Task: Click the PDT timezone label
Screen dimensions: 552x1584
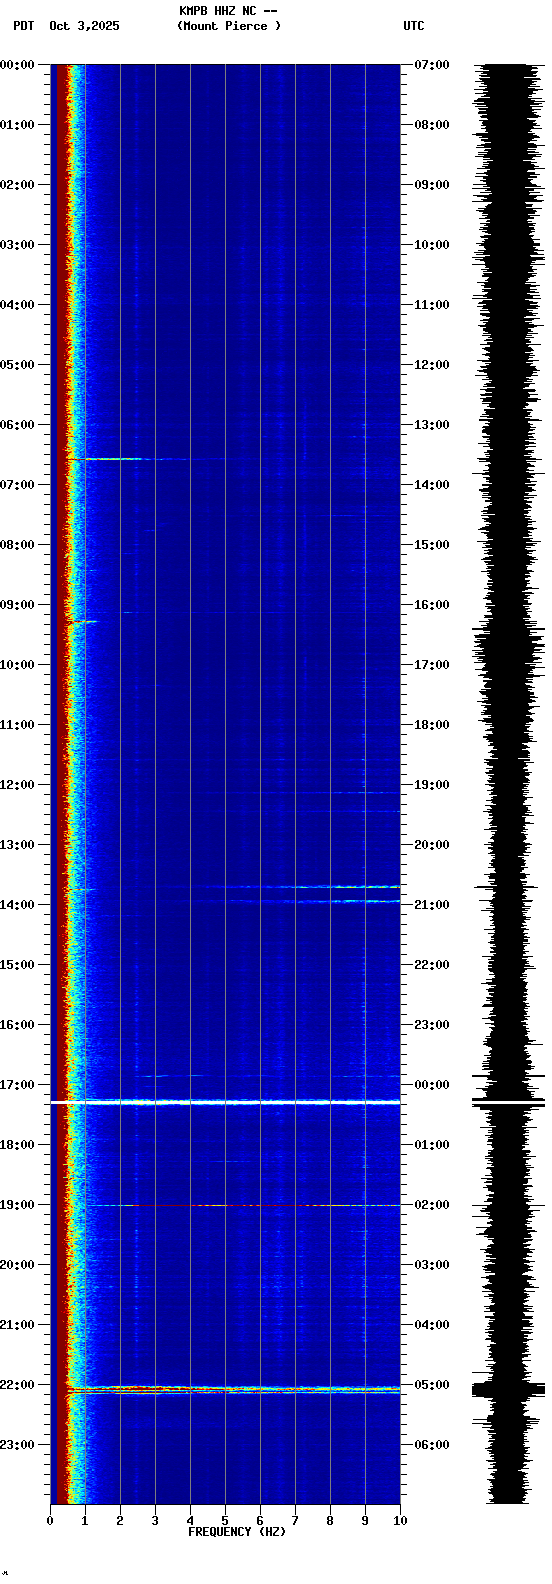Action: [x=23, y=26]
